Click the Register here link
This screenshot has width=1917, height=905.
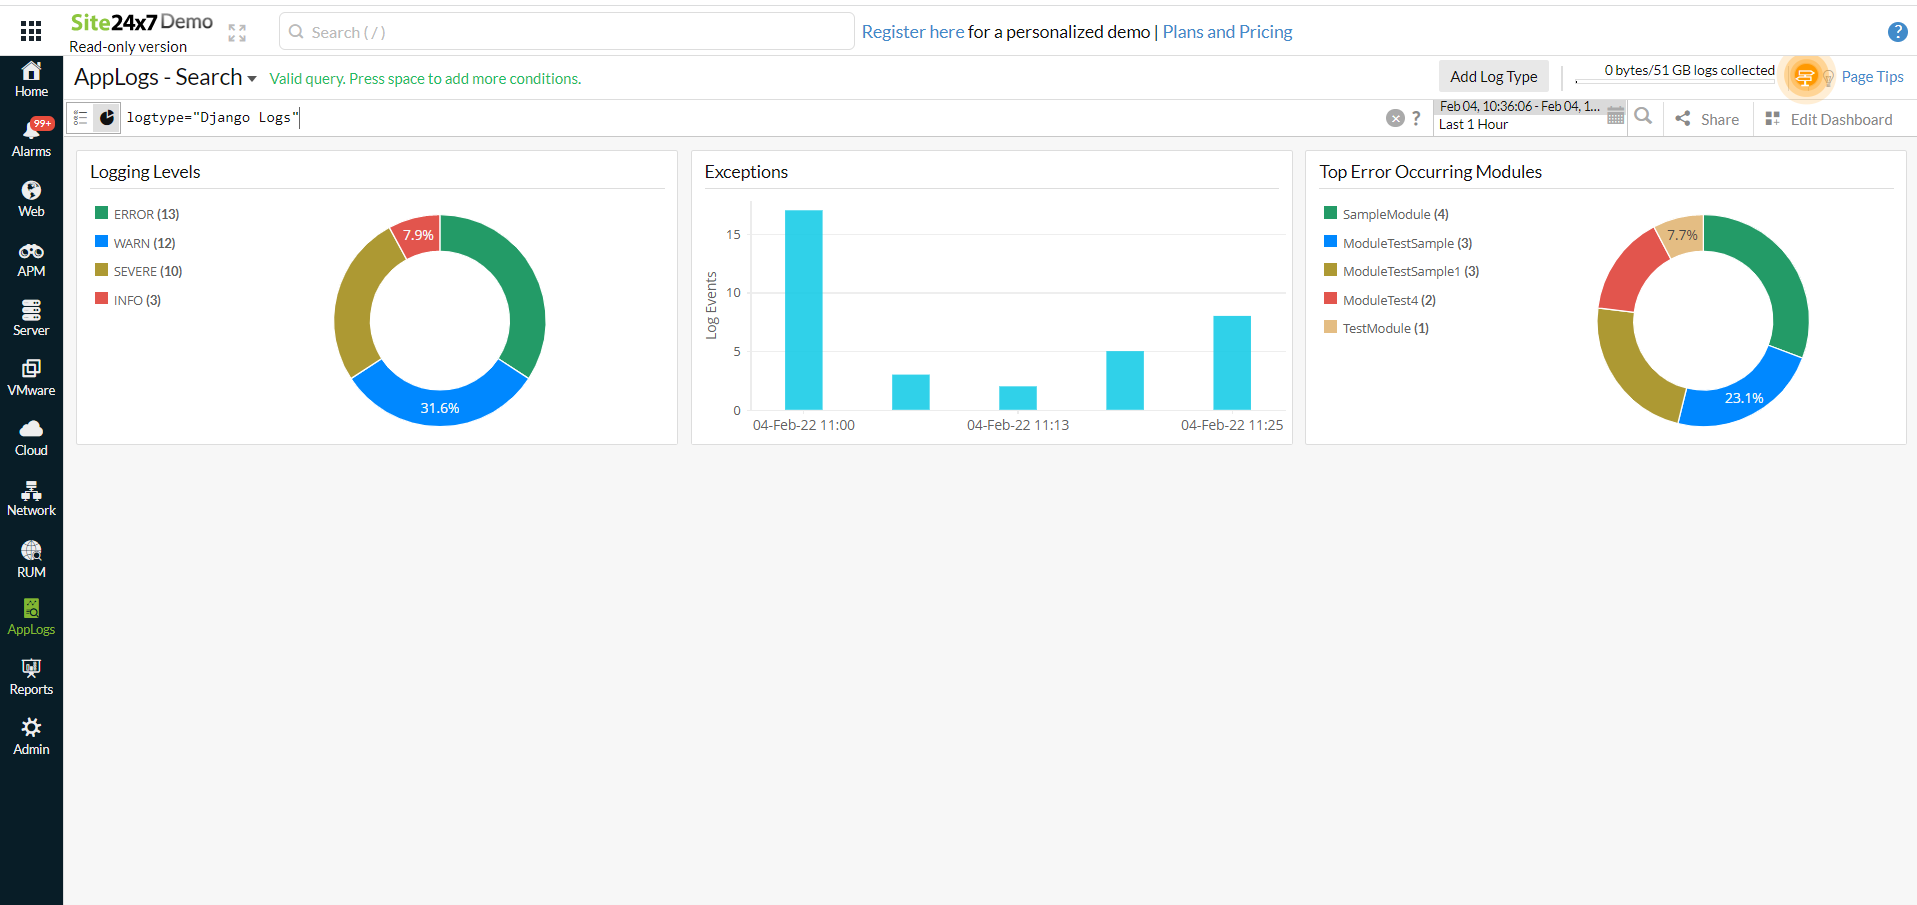[x=912, y=31]
